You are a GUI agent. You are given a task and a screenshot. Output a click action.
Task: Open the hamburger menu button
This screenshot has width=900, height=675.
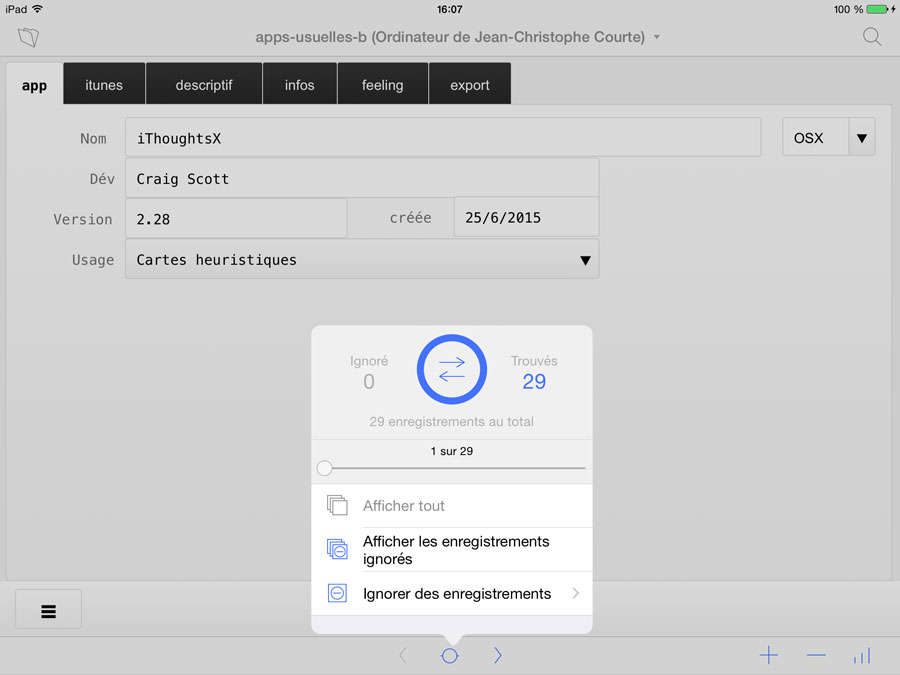(x=48, y=610)
